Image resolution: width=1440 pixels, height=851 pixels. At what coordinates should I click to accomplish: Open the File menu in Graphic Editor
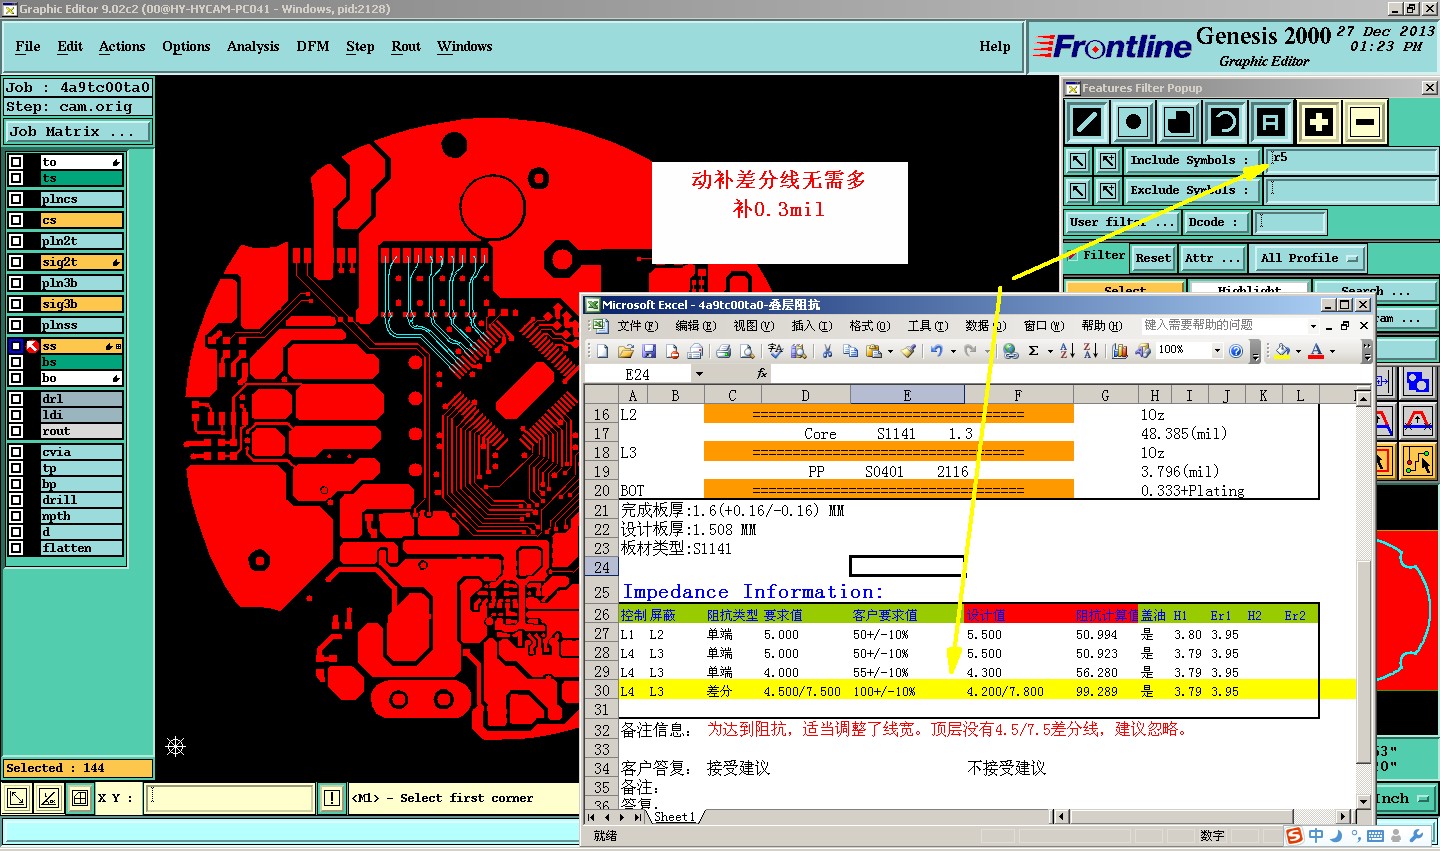[x=28, y=46]
